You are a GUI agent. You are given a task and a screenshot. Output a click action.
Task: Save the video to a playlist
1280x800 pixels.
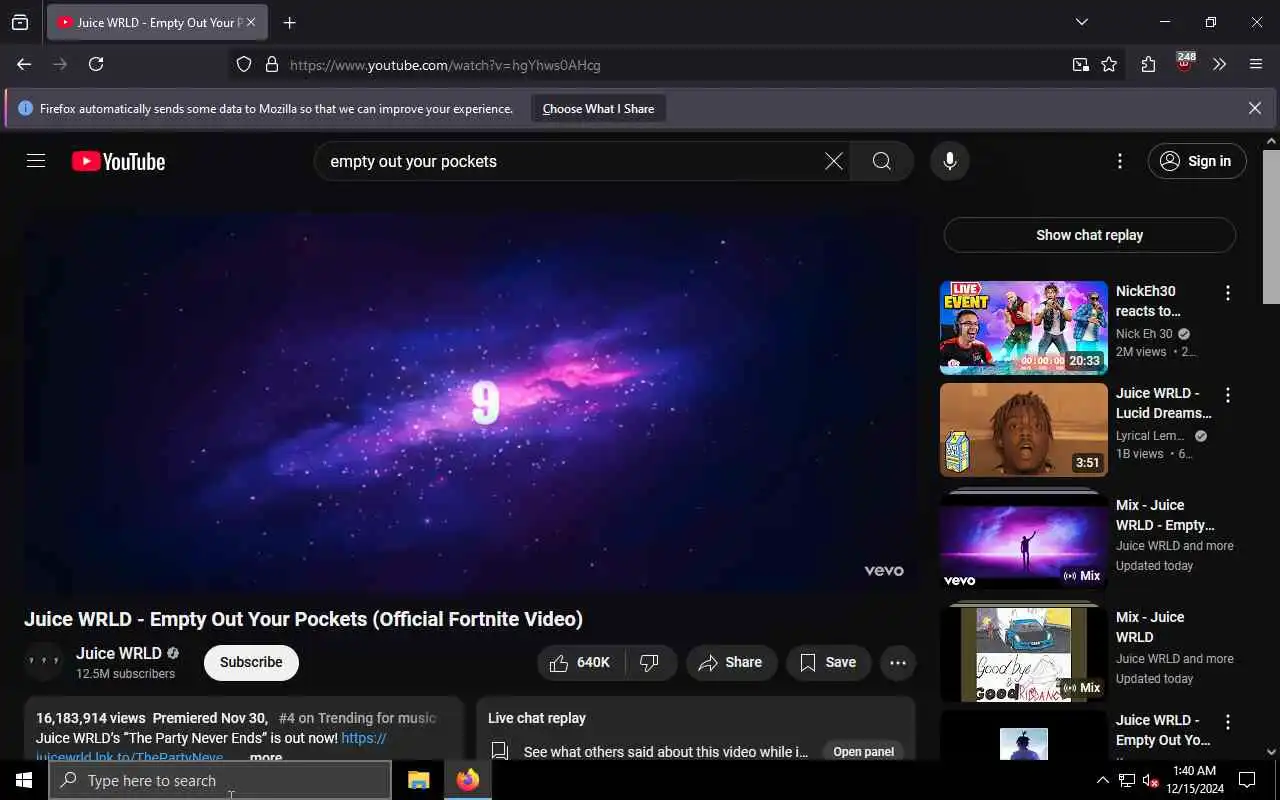coord(828,662)
